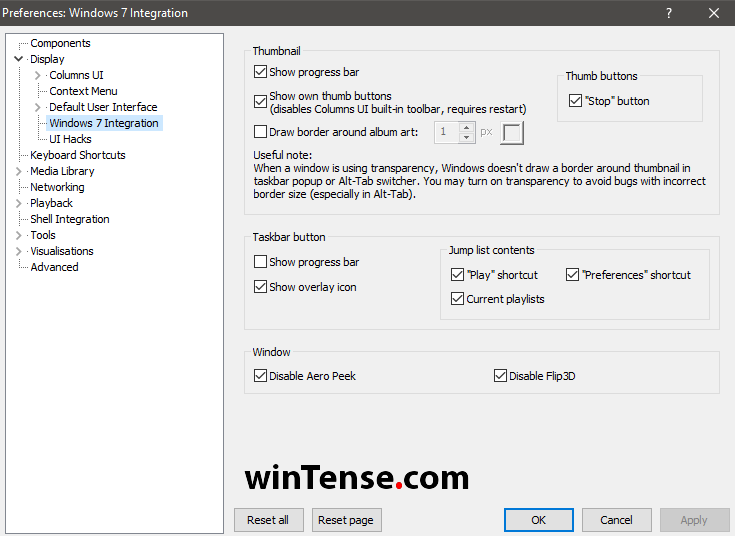Viewport: 735px width, 536px height.
Task: Increase border width with up arrow
Action: click(x=467, y=127)
